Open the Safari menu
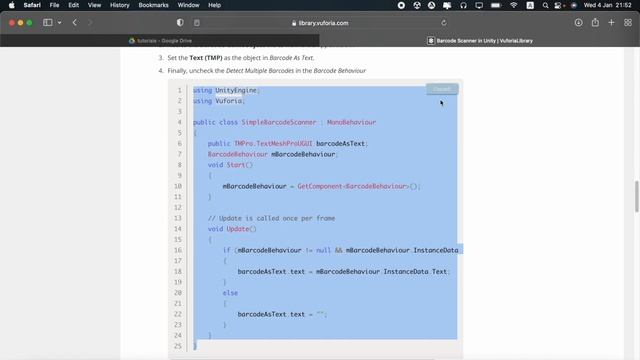The height and width of the screenshot is (360, 640). click(32, 5)
